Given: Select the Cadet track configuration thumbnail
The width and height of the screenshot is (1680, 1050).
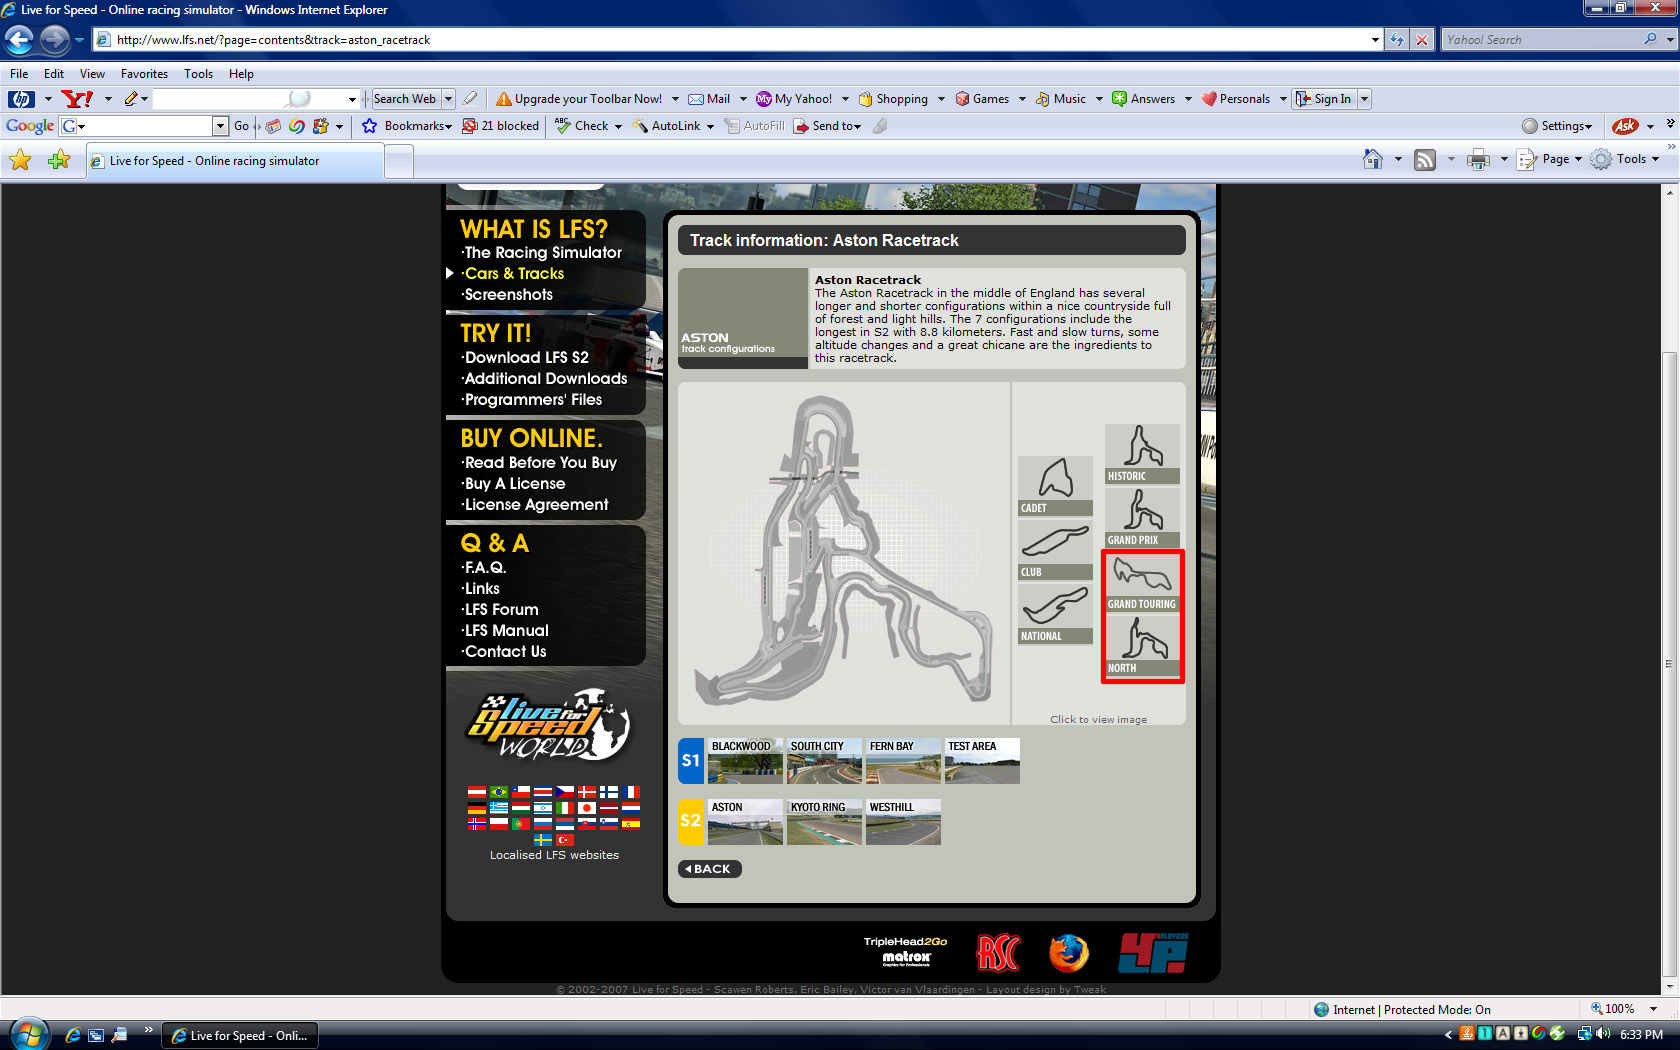Looking at the screenshot, I should (1055, 485).
